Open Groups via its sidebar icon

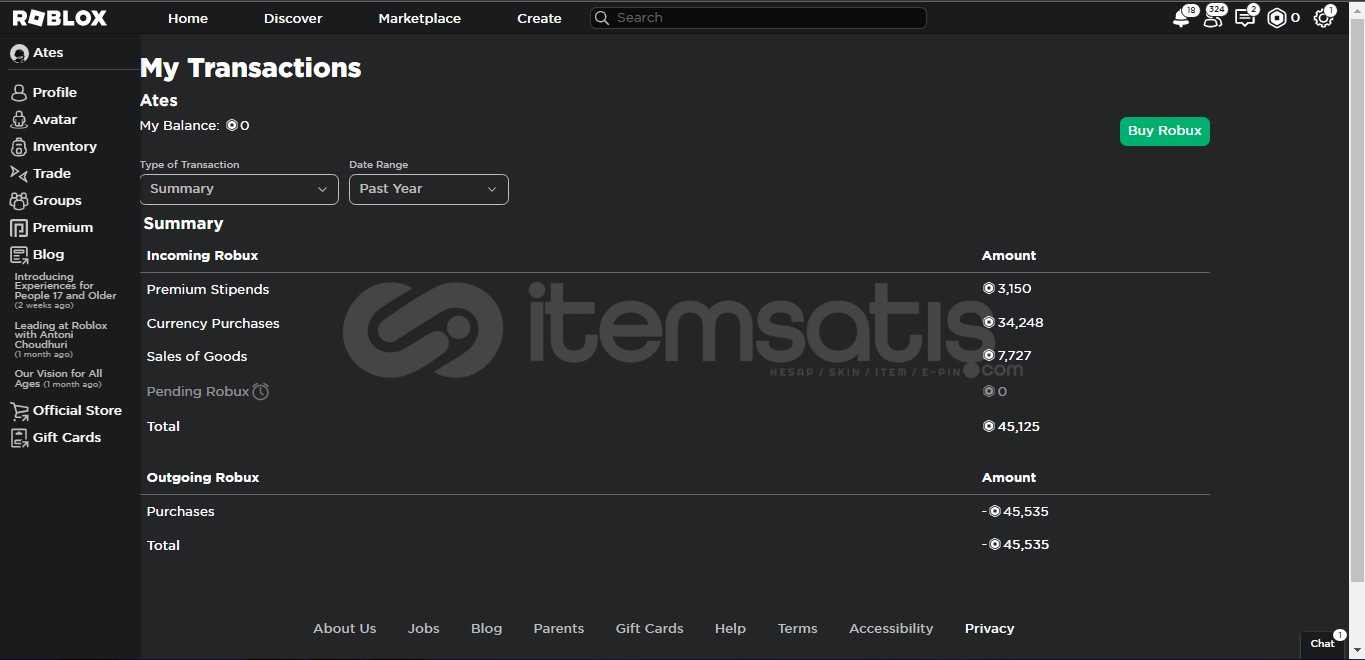[x=18, y=201]
